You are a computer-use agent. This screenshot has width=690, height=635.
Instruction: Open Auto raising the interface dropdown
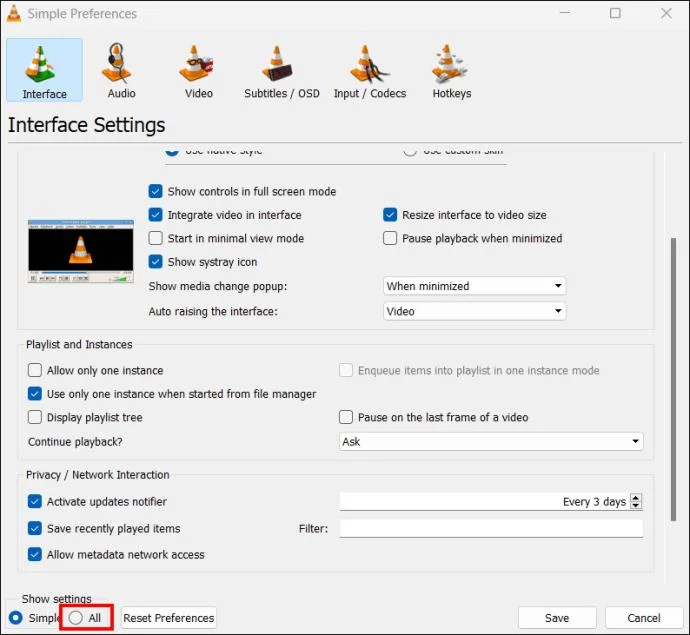(474, 311)
